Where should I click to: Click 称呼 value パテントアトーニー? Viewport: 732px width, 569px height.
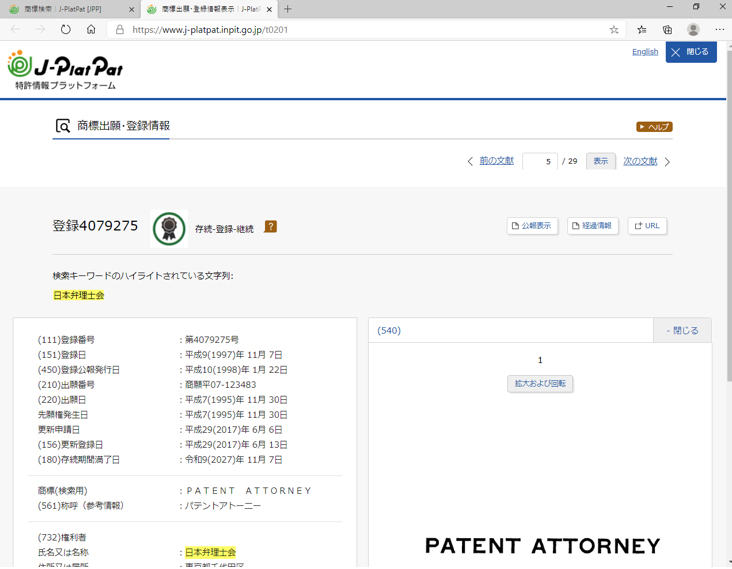(223, 506)
